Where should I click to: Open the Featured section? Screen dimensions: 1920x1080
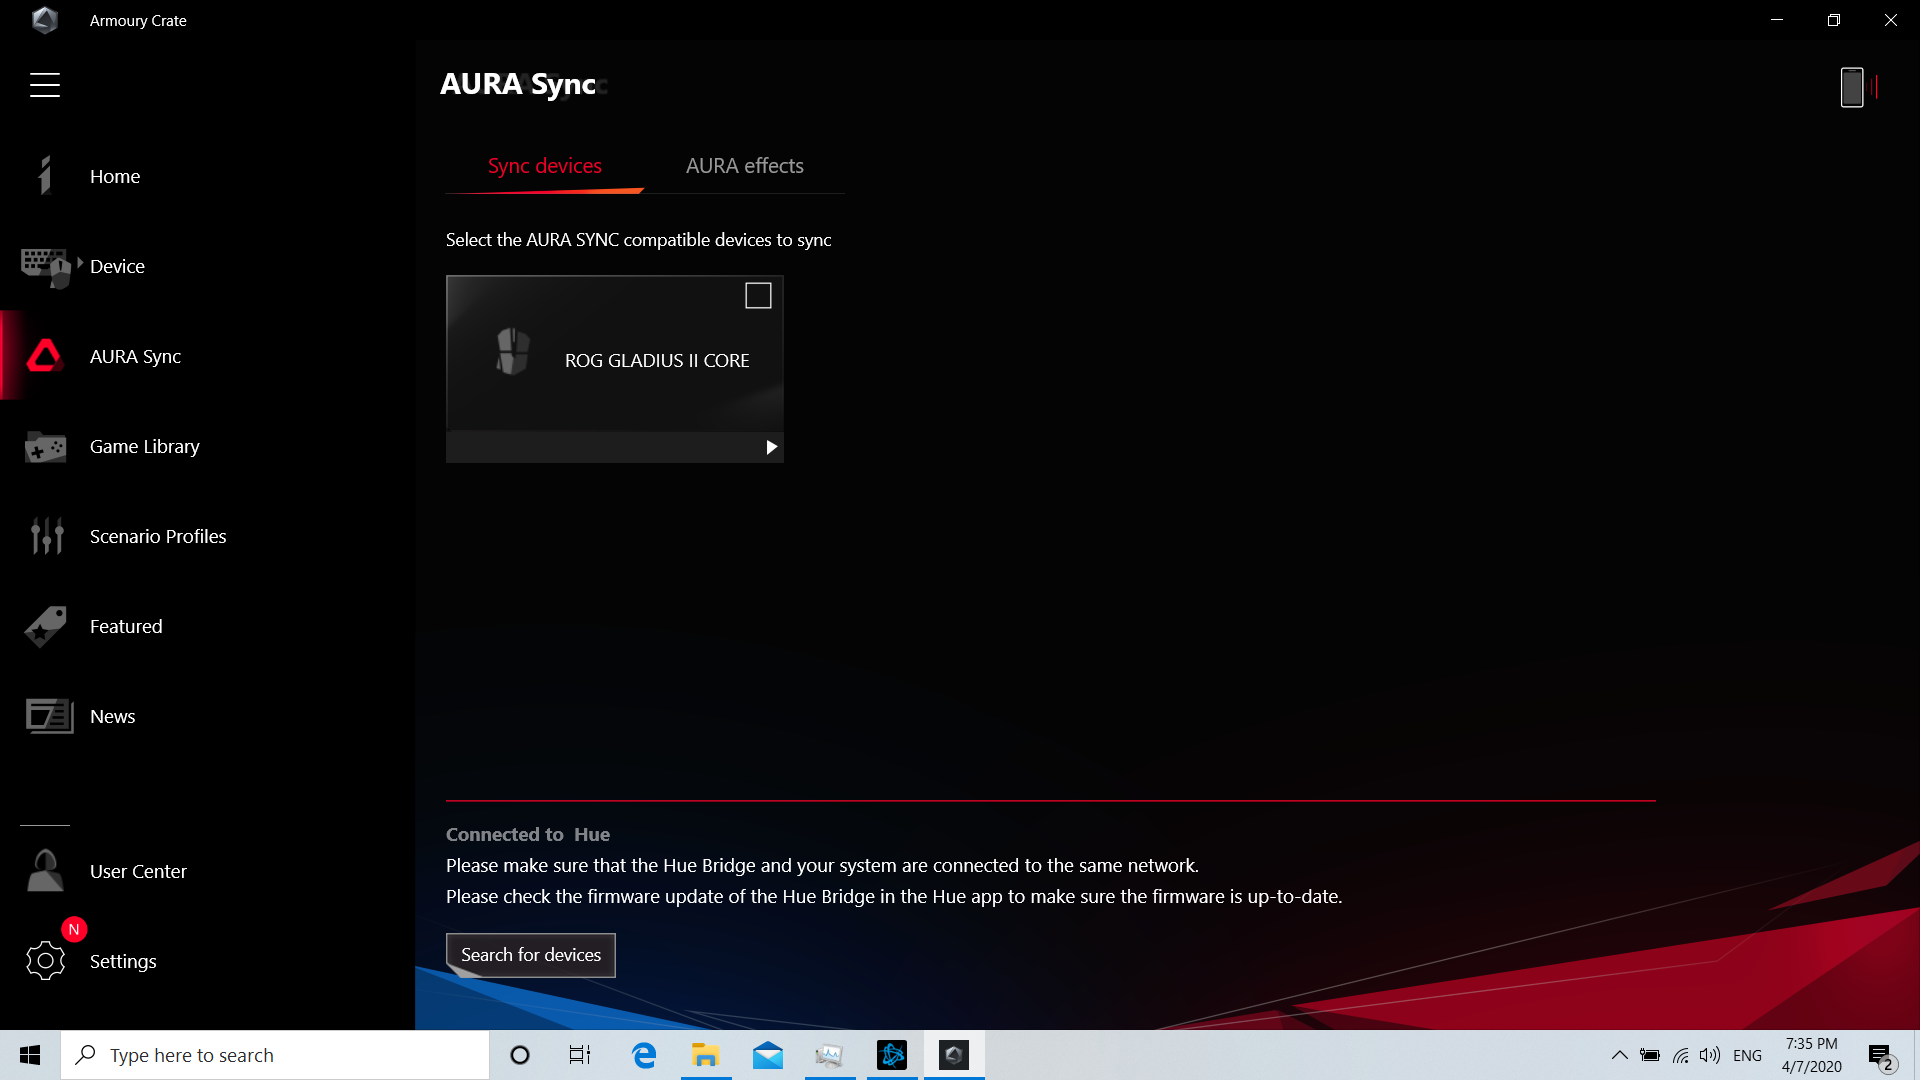point(126,626)
